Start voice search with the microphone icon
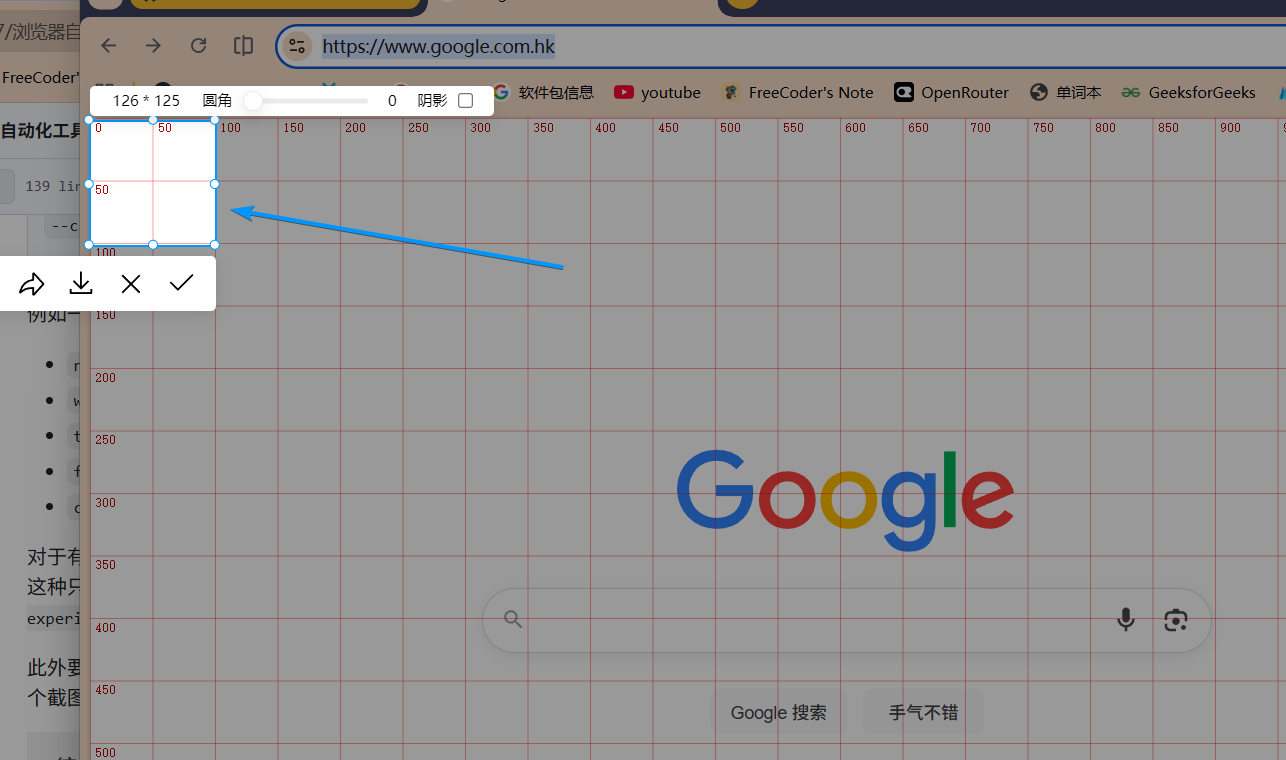Viewport: 1286px width, 760px height. click(1126, 620)
